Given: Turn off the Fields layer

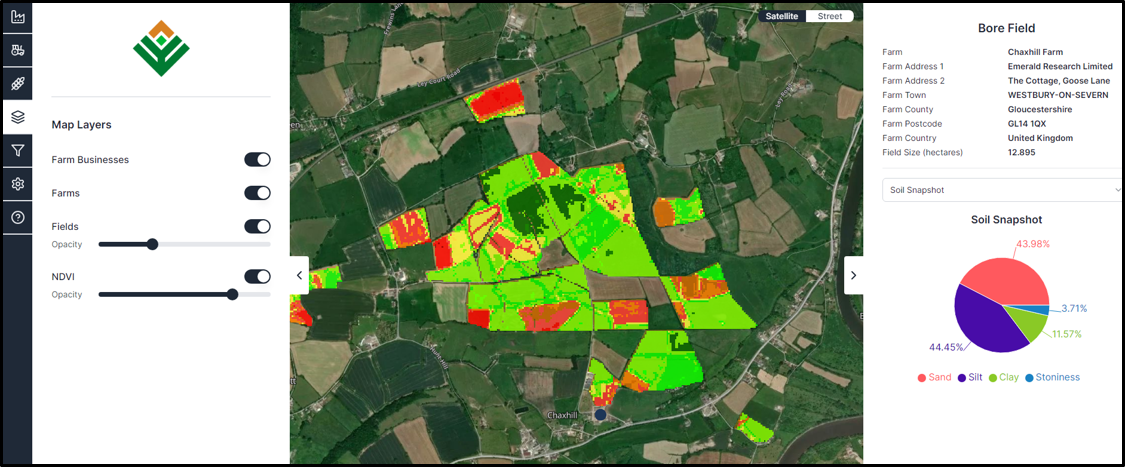Looking at the screenshot, I should 257,227.
